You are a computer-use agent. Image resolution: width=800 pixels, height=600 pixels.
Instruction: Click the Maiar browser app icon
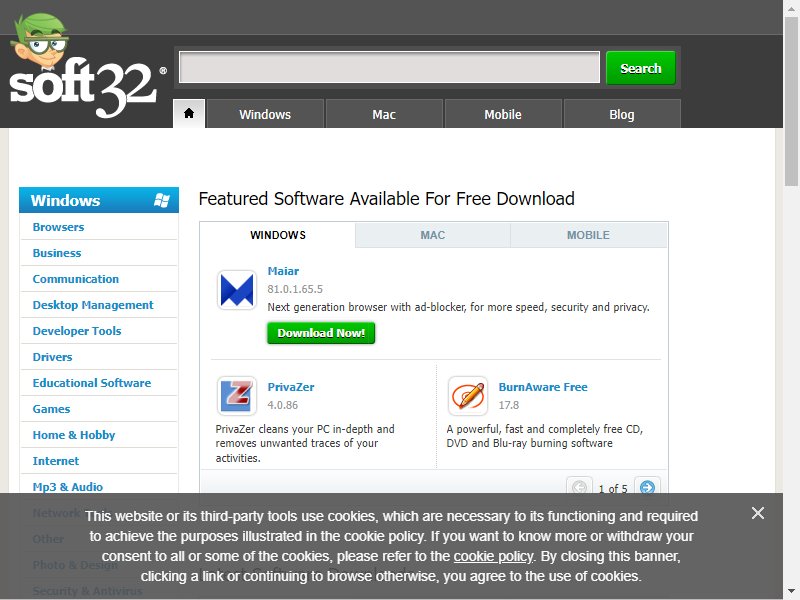pyautogui.click(x=236, y=290)
